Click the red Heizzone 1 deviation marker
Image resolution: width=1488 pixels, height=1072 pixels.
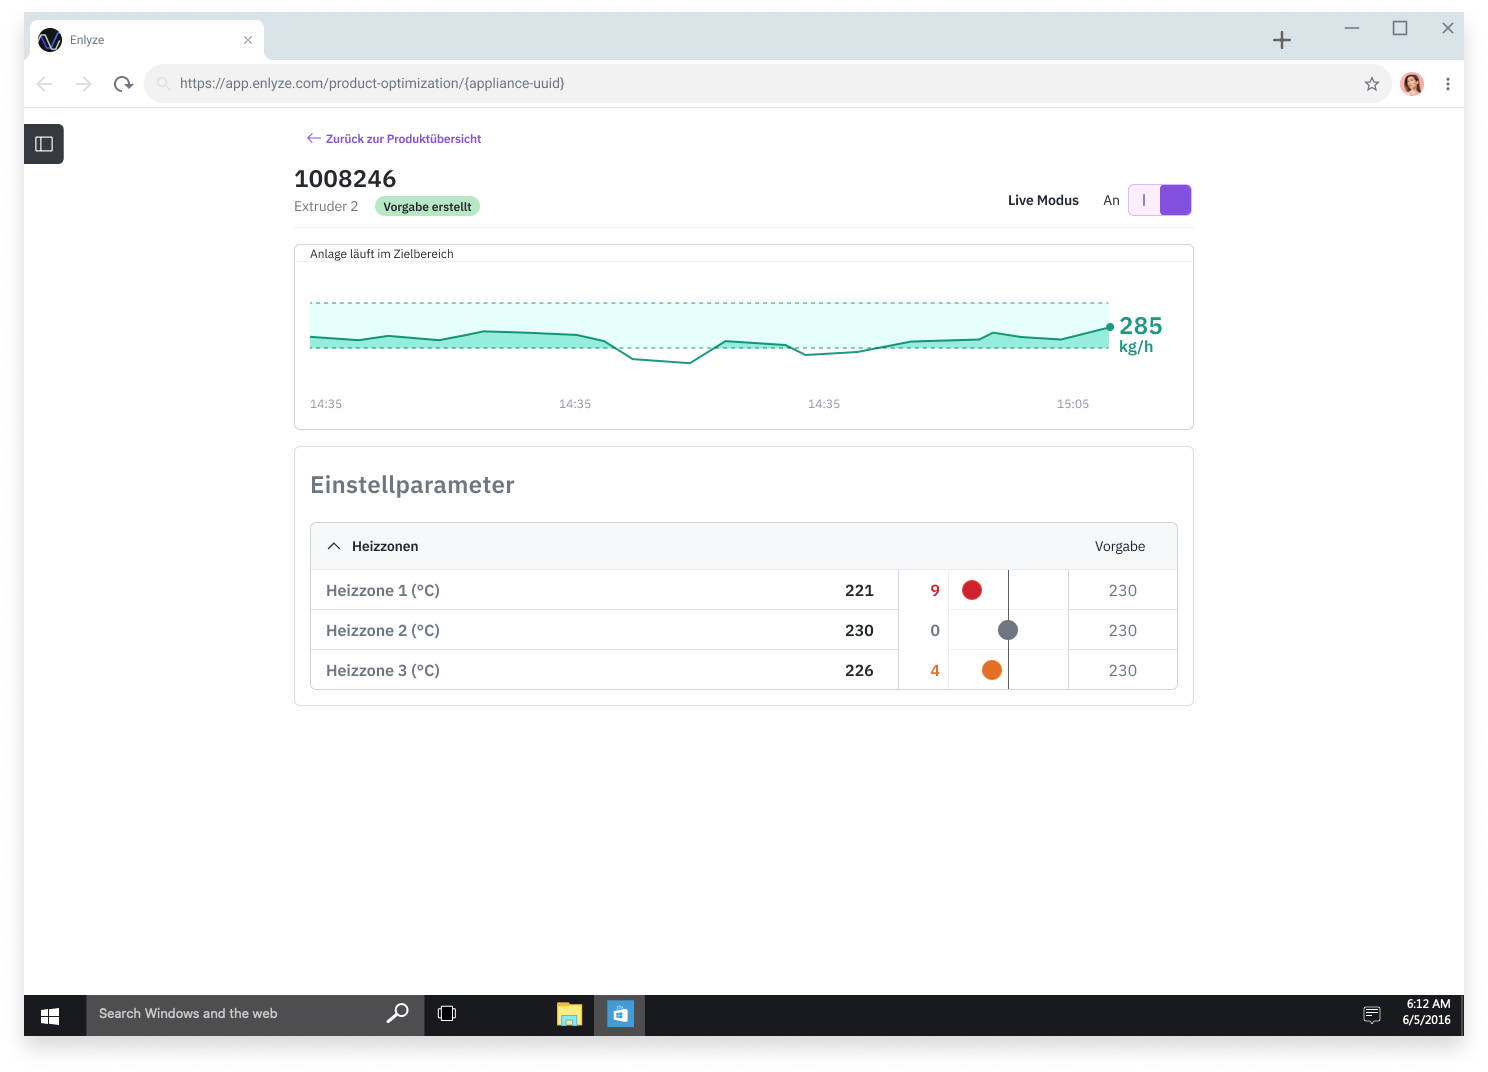click(x=972, y=590)
